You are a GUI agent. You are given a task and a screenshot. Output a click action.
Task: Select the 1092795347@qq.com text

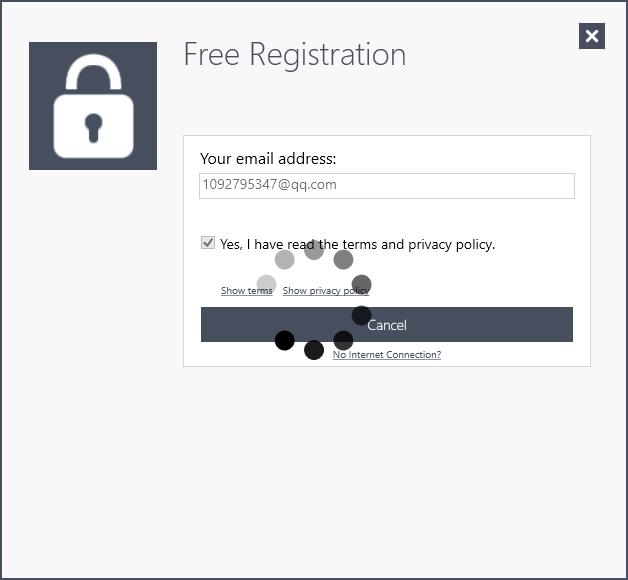click(269, 185)
